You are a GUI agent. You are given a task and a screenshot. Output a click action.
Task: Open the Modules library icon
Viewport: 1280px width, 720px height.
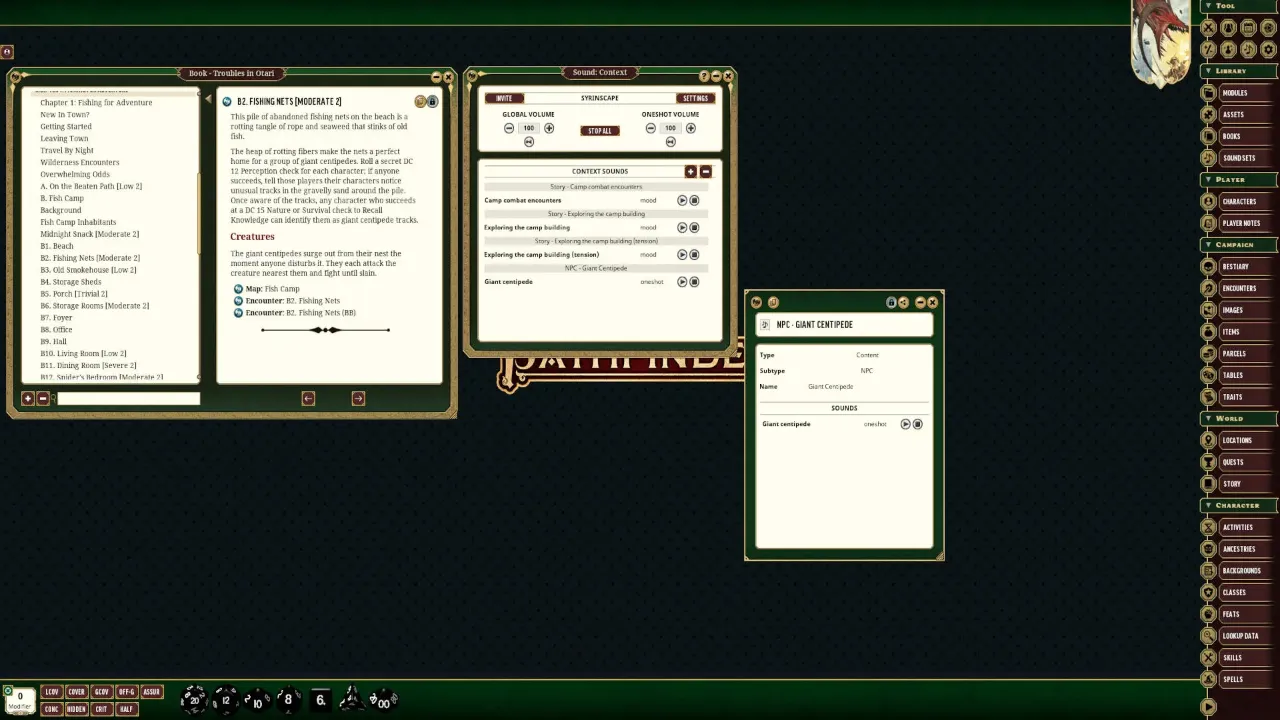1209,93
